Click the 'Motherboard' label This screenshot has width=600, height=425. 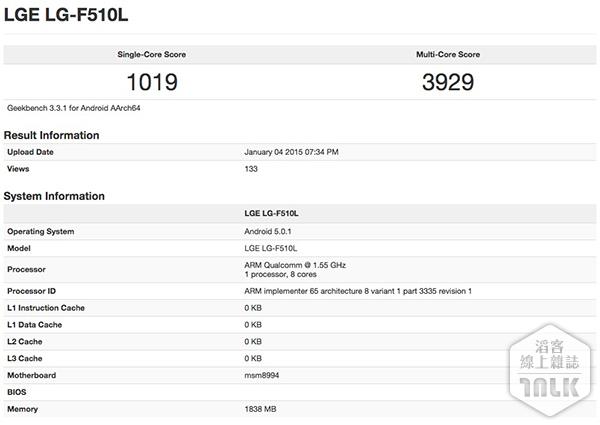click(x=31, y=375)
